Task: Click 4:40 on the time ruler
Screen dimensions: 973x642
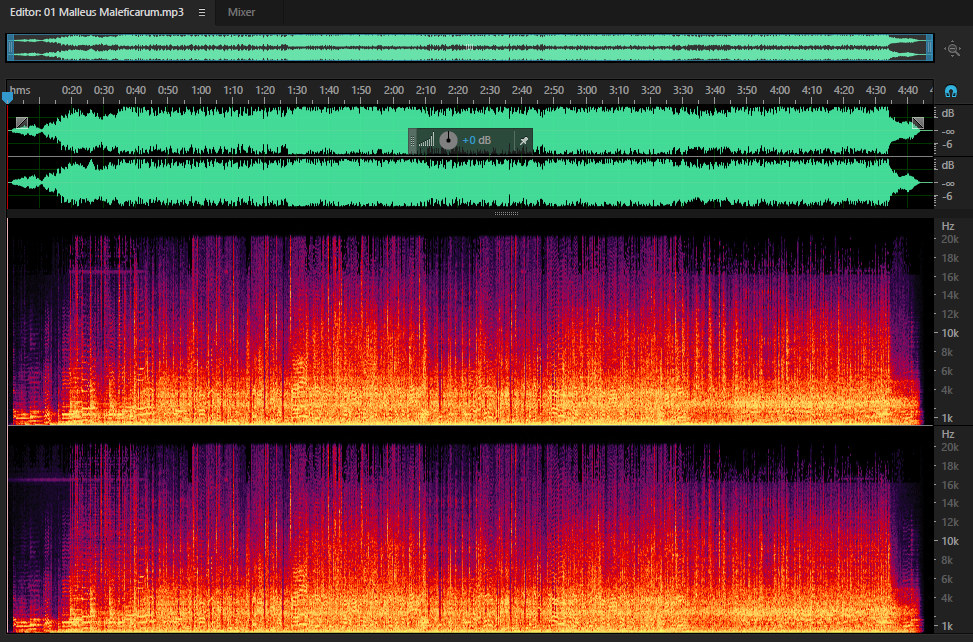Action: pyautogui.click(x=908, y=90)
